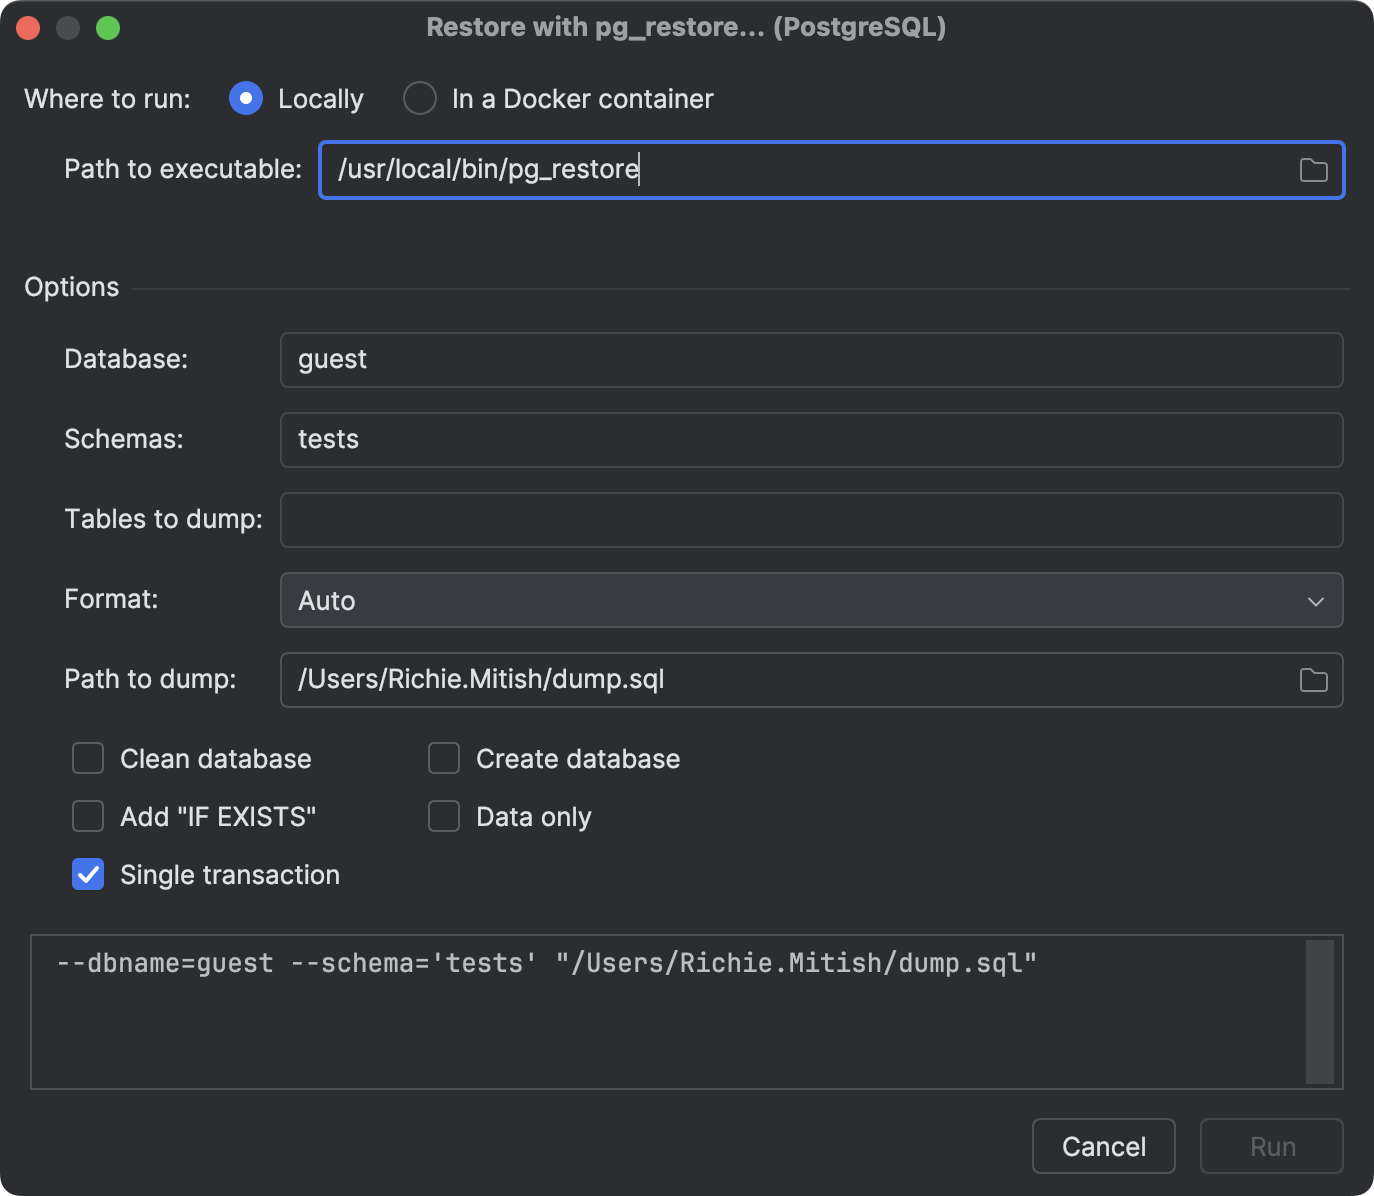Image resolution: width=1374 pixels, height=1196 pixels.
Task: Enable the Clean database option
Action: pyautogui.click(x=88, y=758)
